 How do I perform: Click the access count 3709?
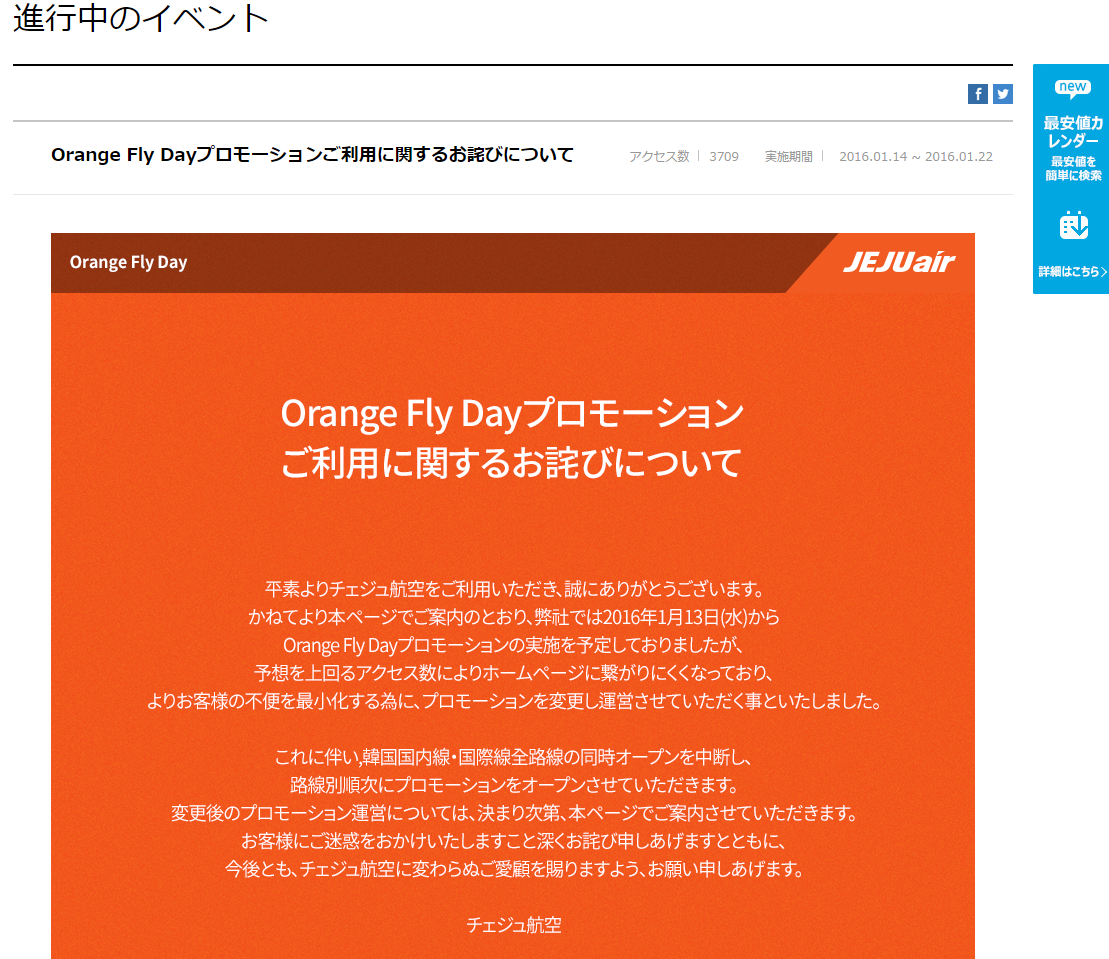[724, 156]
